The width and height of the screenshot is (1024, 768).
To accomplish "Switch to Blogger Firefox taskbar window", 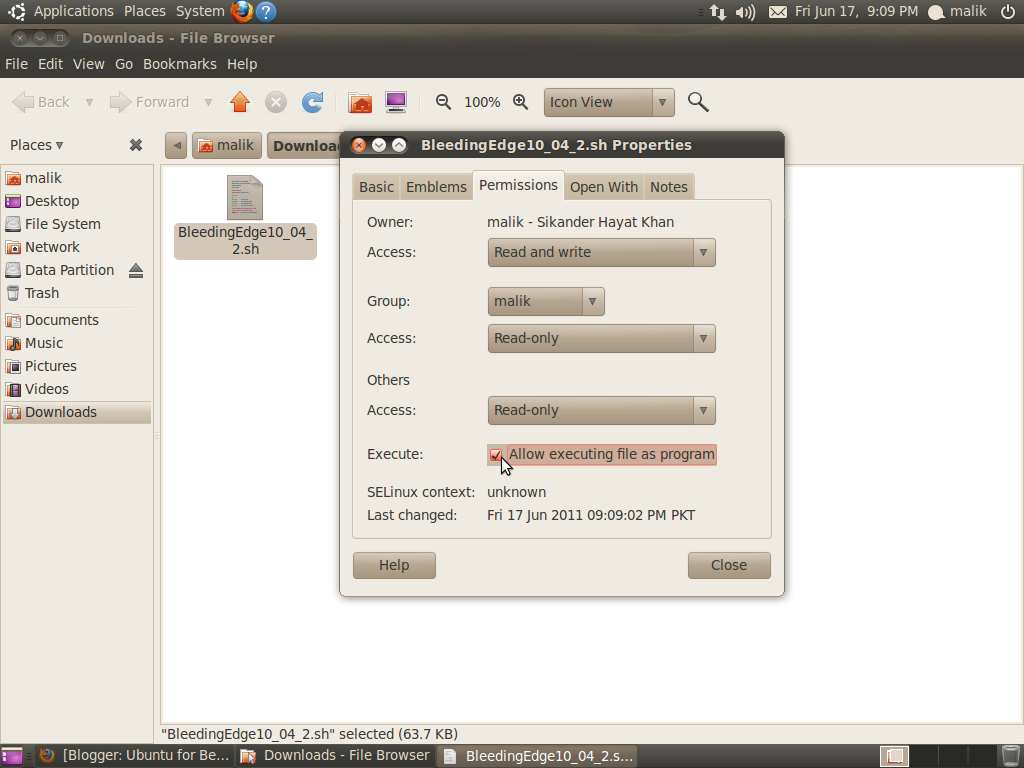I will click(x=135, y=756).
